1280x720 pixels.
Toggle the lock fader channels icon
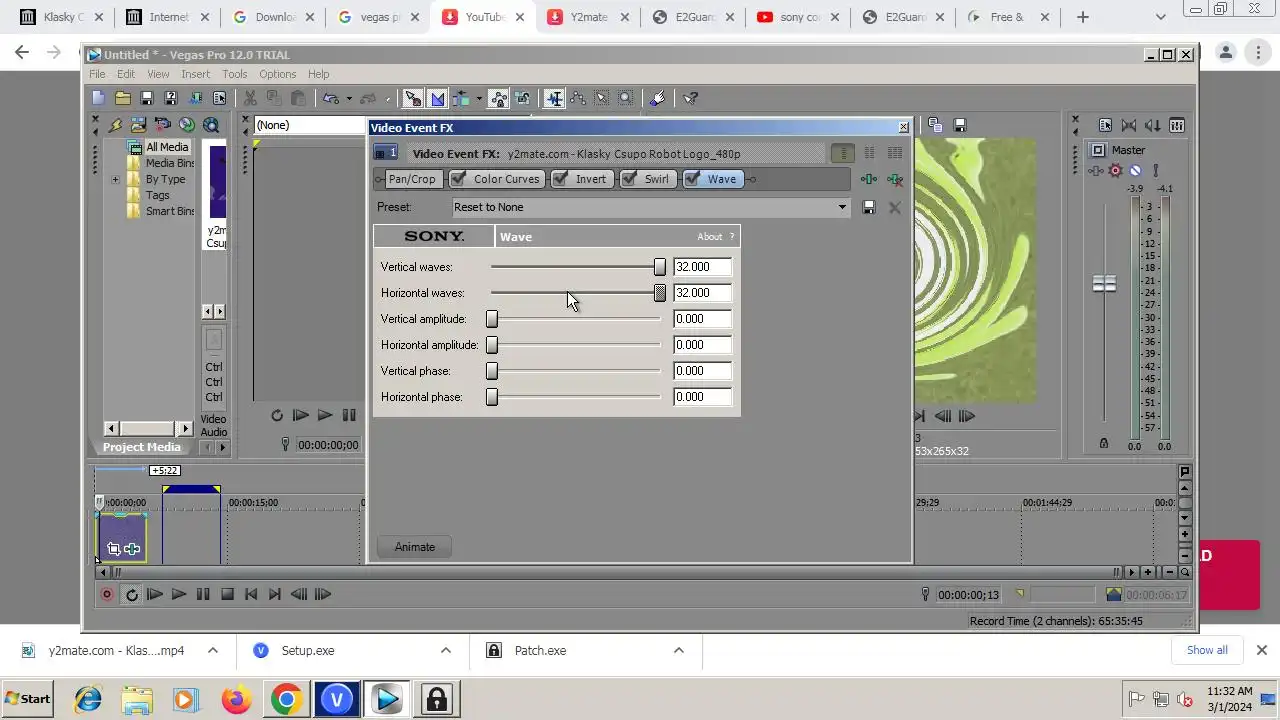(1104, 443)
